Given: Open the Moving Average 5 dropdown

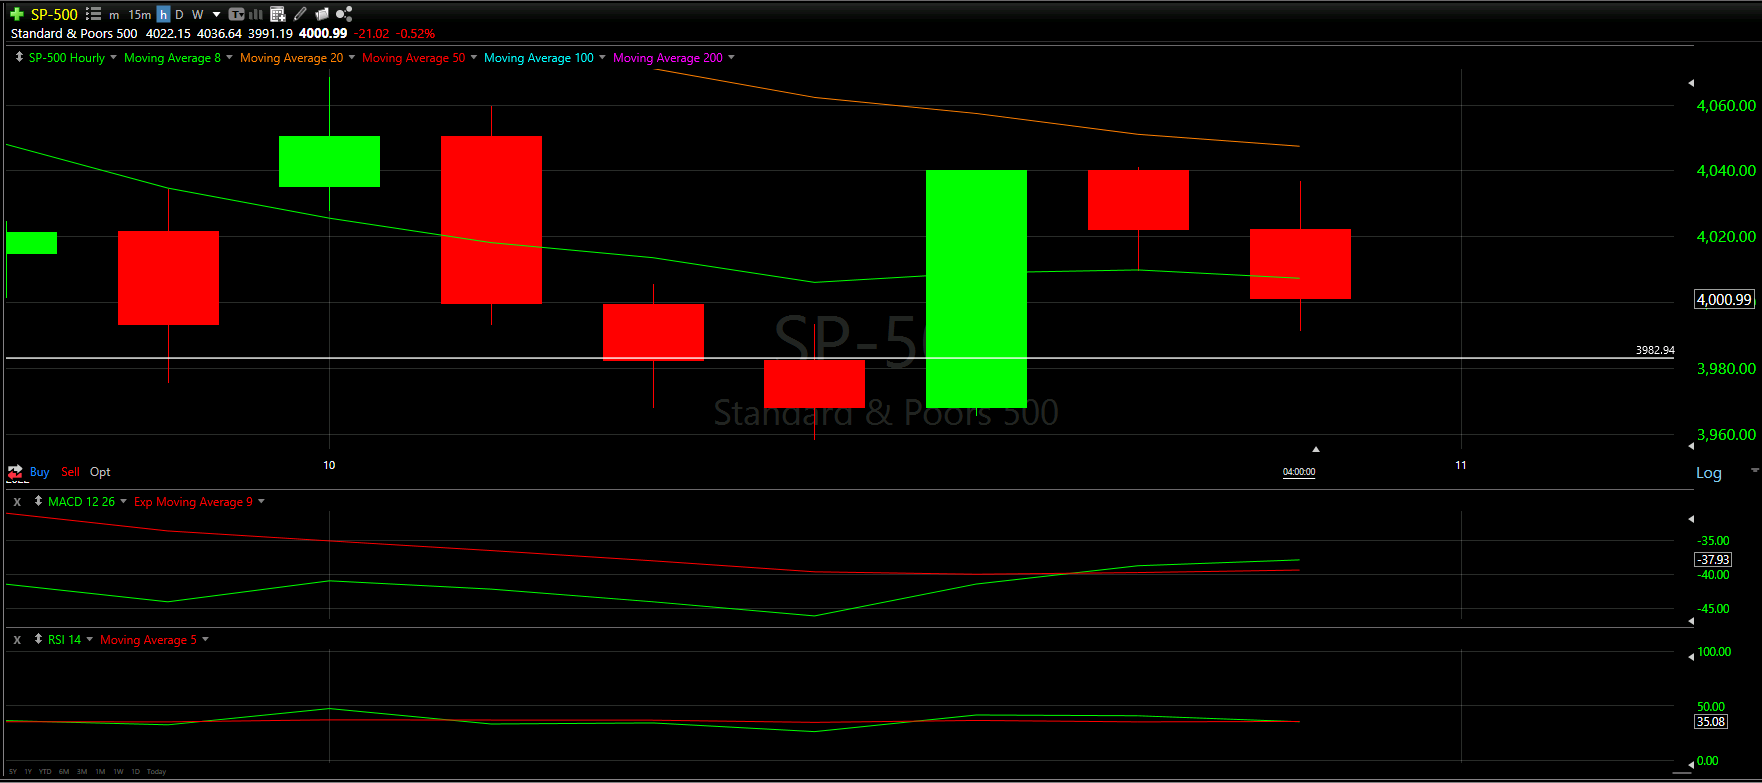Looking at the screenshot, I should [x=205, y=639].
